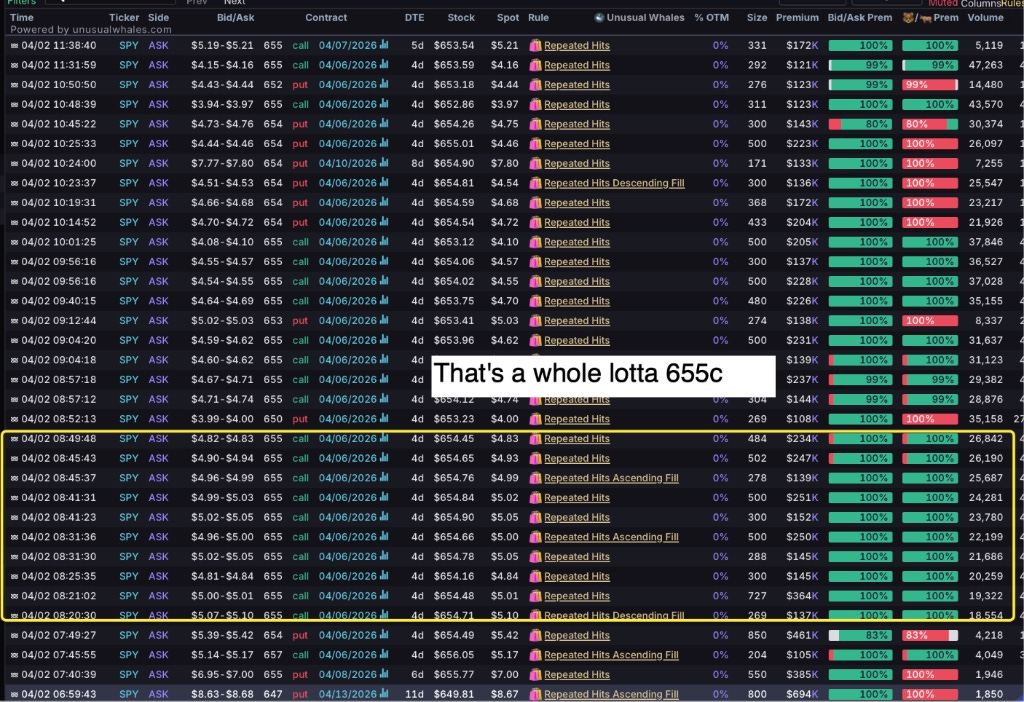The width and height of the screenshot is (1024, 702).
Task: Sort by the Bid/Ask column header
Action: [x=236, y=18]
